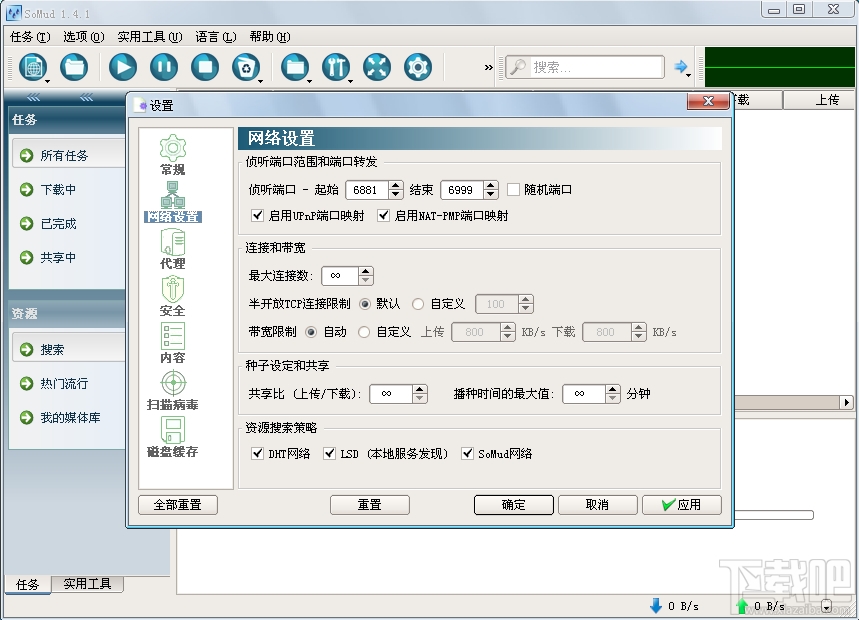
Task: Click the blue arrow search go icon
Action: [680, 67]
